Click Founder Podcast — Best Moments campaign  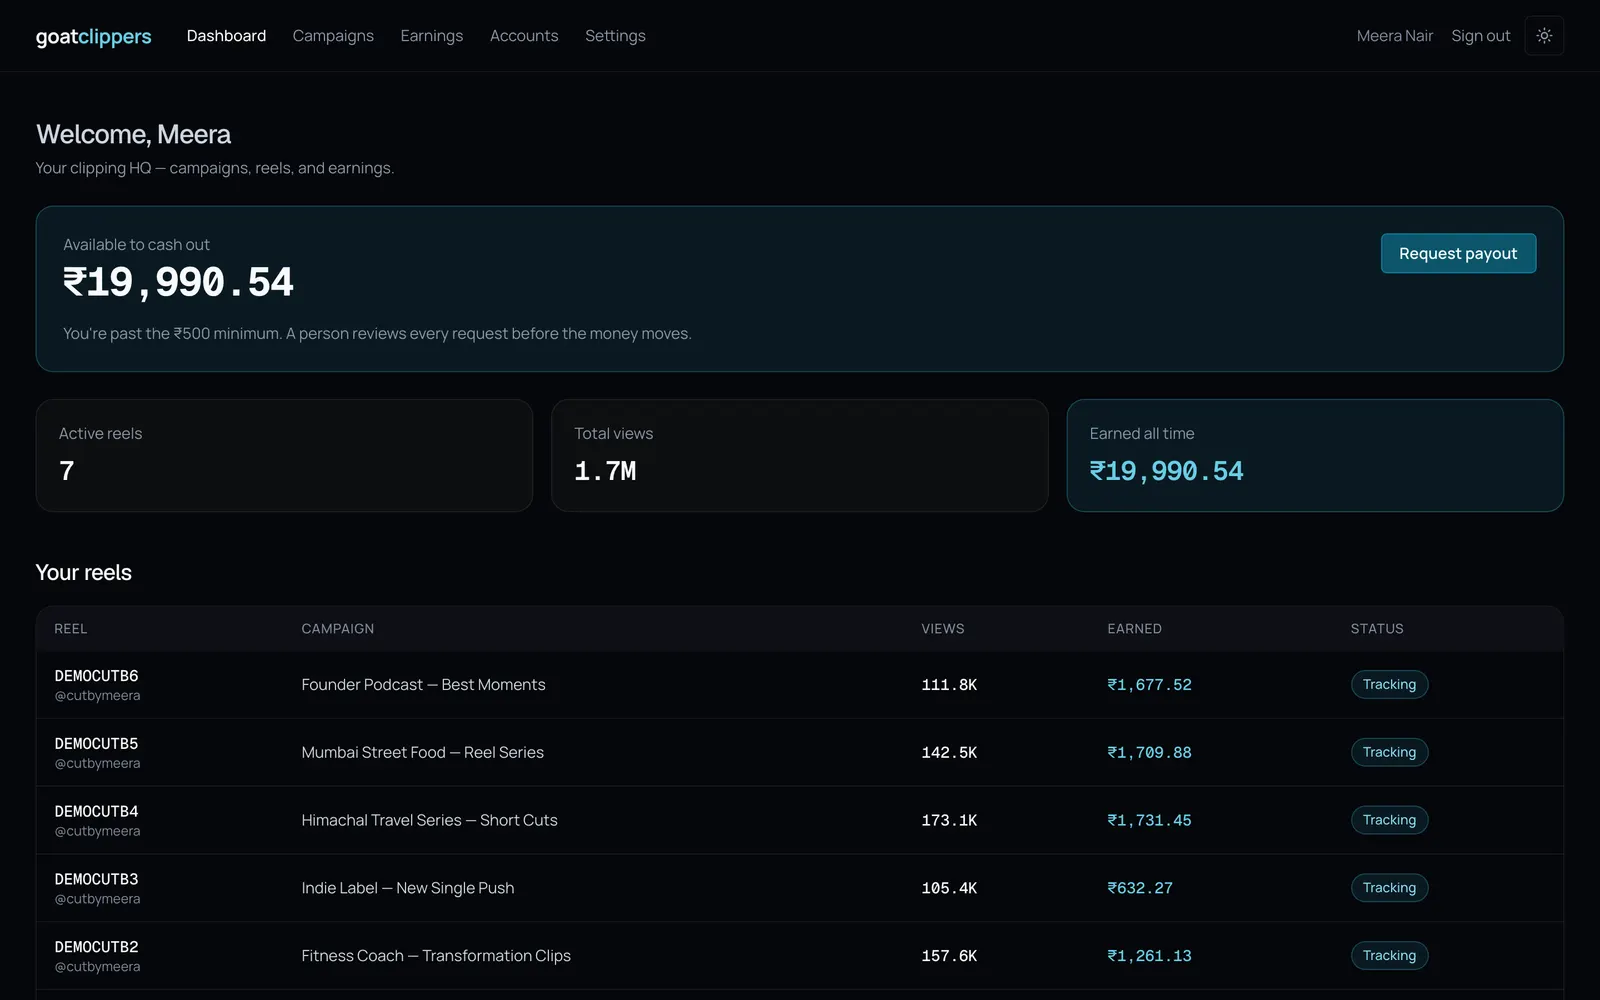424,685
